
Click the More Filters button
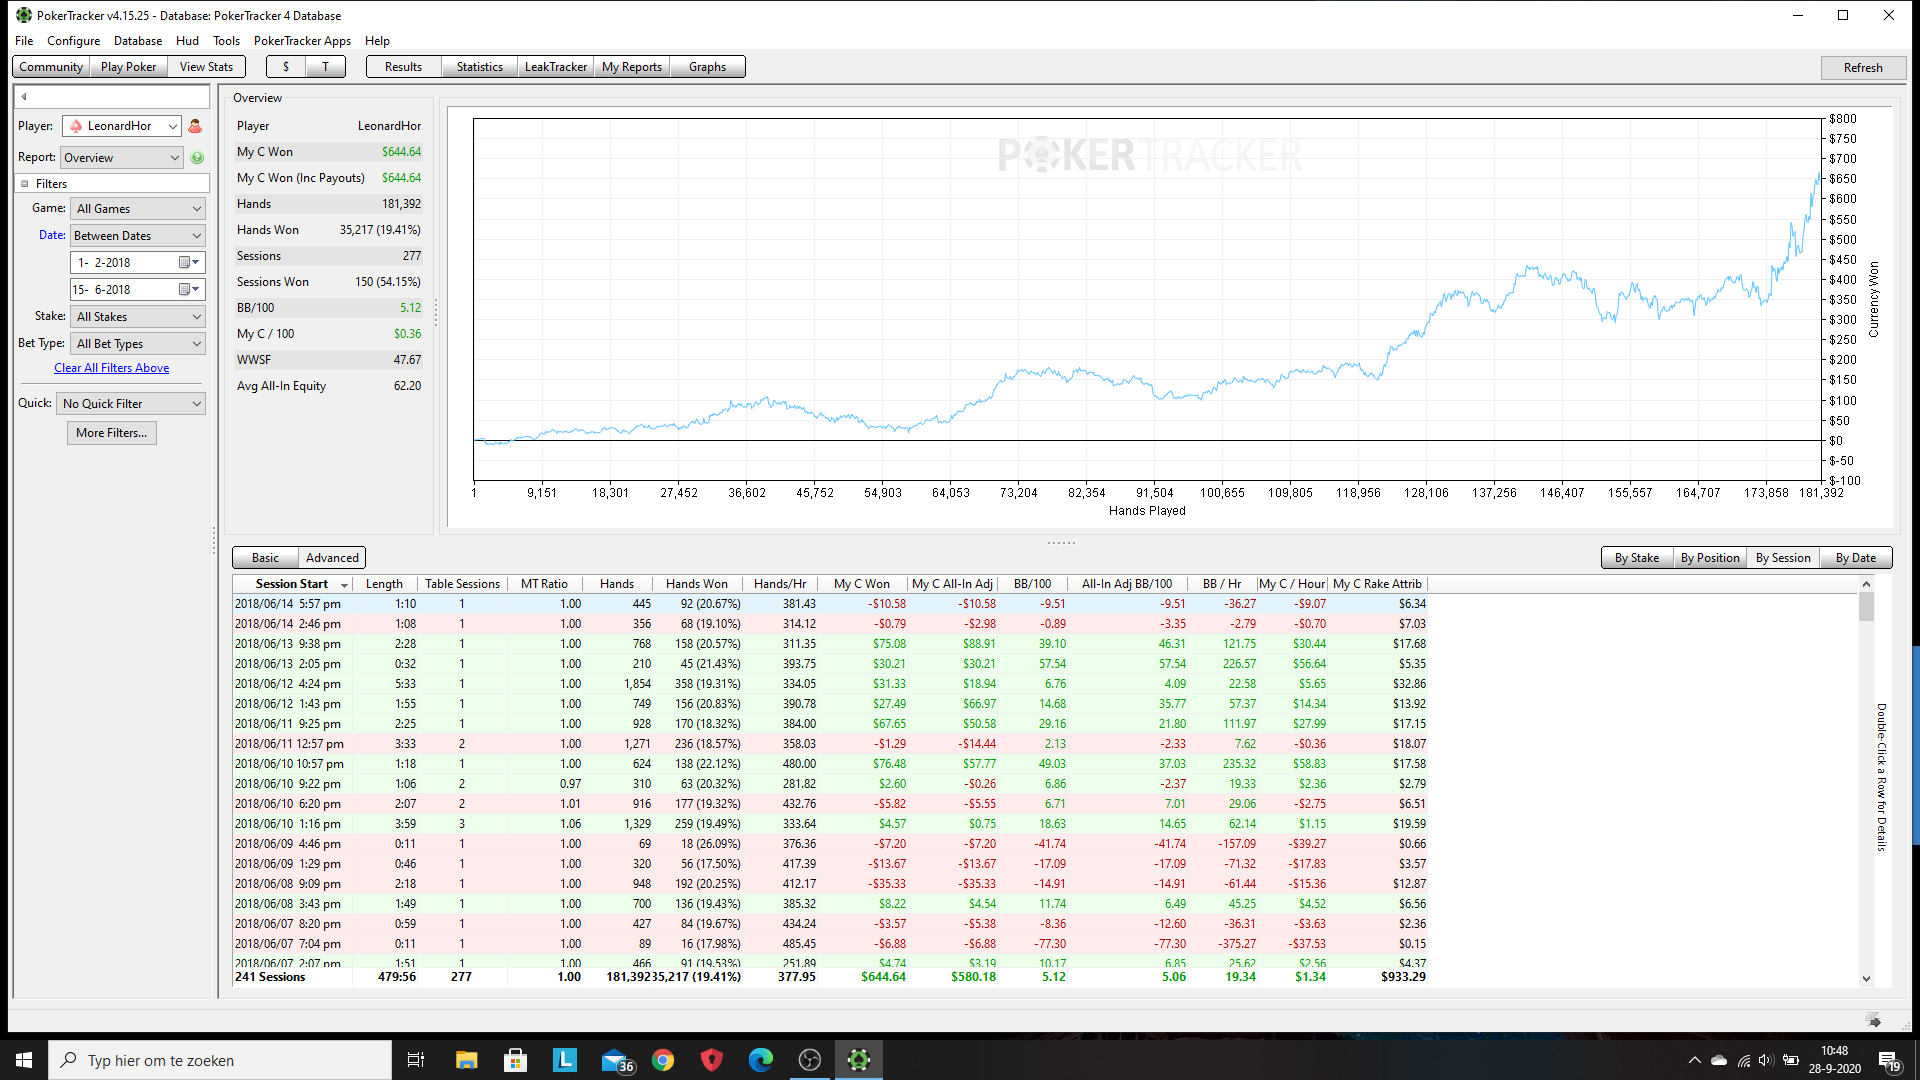(x=112, y=433)
